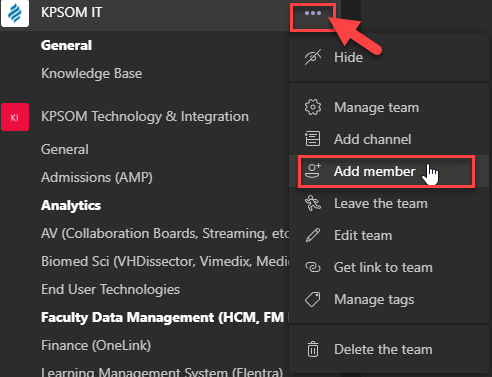The height and width of the screenshot is (377, 492).
Task: Open the Finance (OneLink) channel
Action: tap(96, 345)
